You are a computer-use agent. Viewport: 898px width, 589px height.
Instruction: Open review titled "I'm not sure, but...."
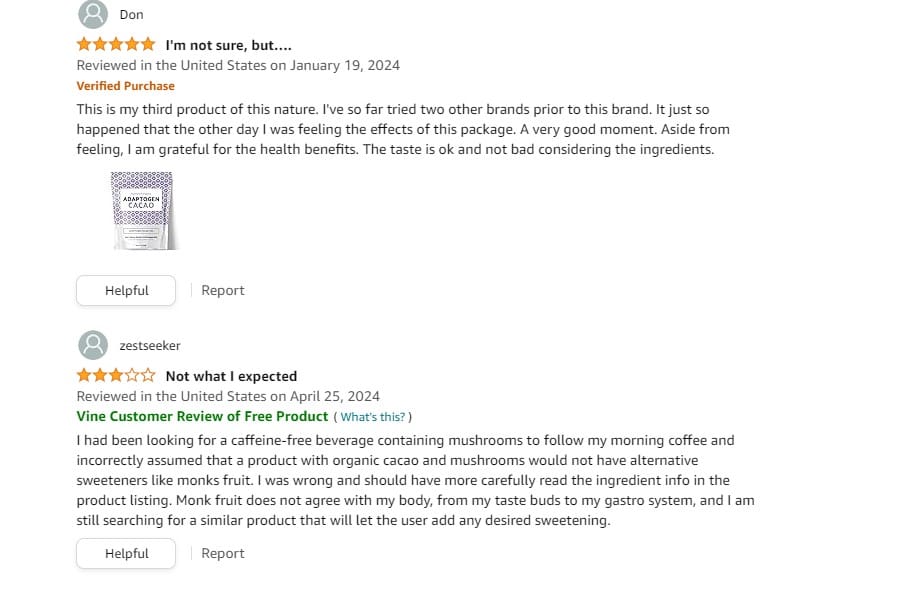(x=229, y=45)
